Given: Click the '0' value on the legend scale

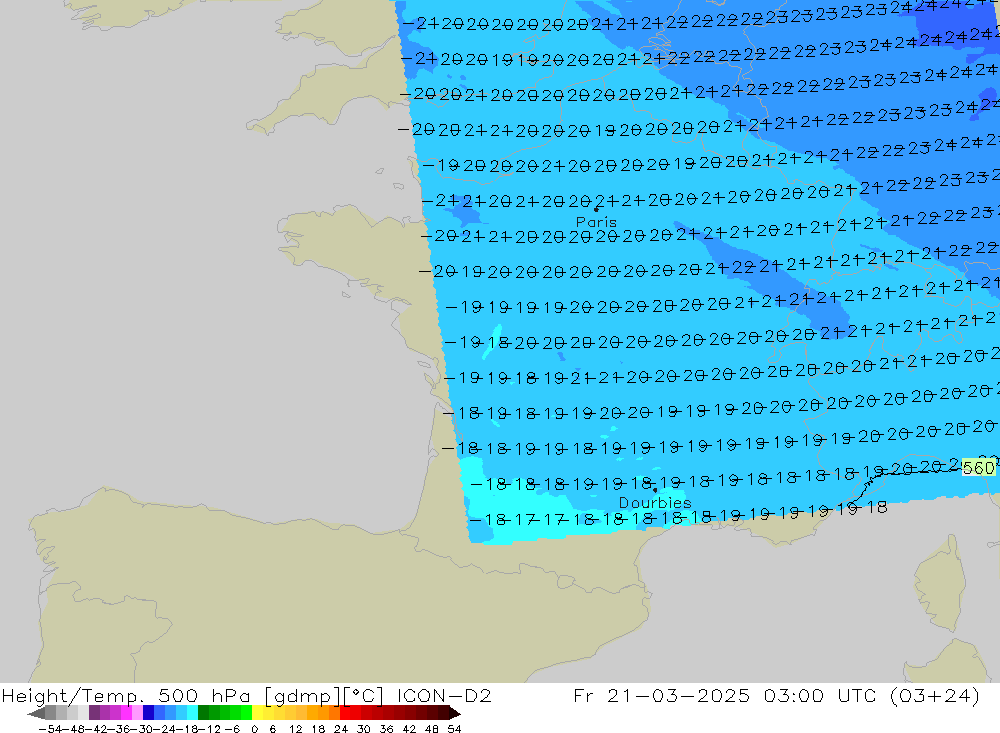Looking at the screenshot, I should tap(254, 729).
